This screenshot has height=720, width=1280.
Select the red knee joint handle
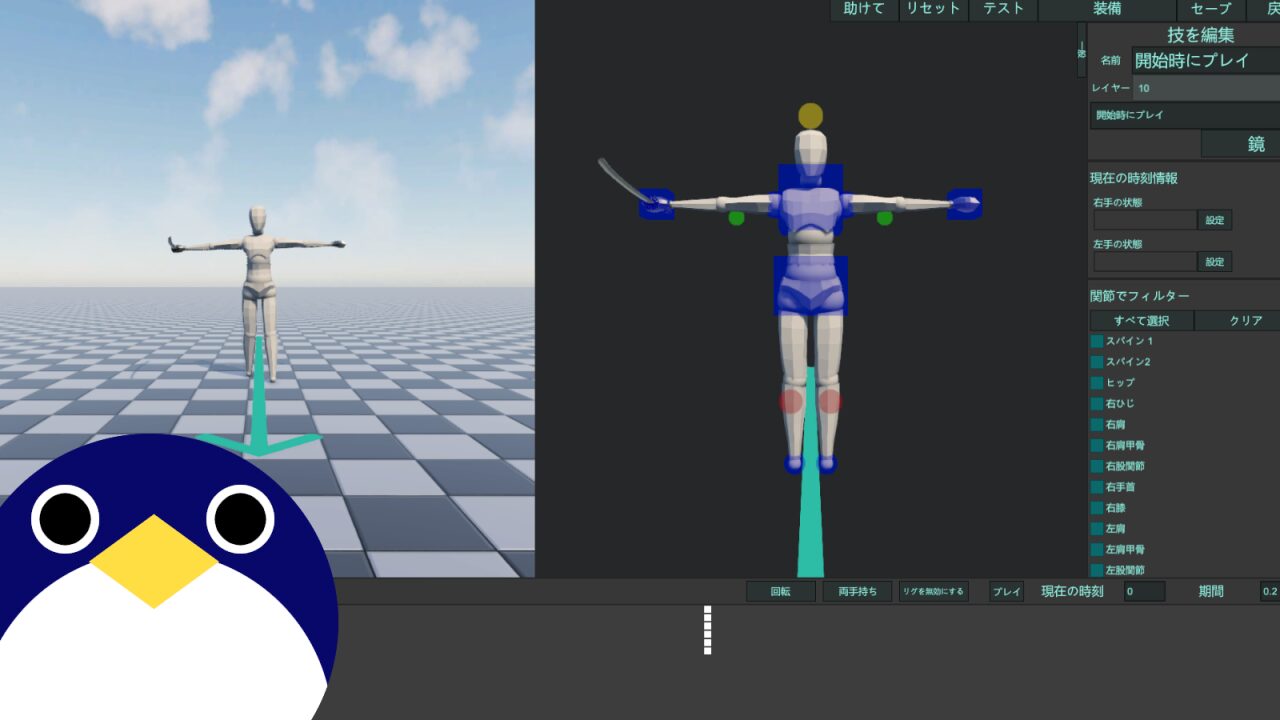point(791,401)
